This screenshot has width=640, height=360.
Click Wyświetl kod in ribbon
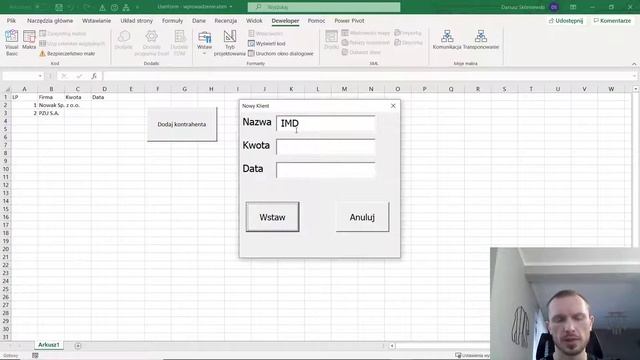coord(267,43)
